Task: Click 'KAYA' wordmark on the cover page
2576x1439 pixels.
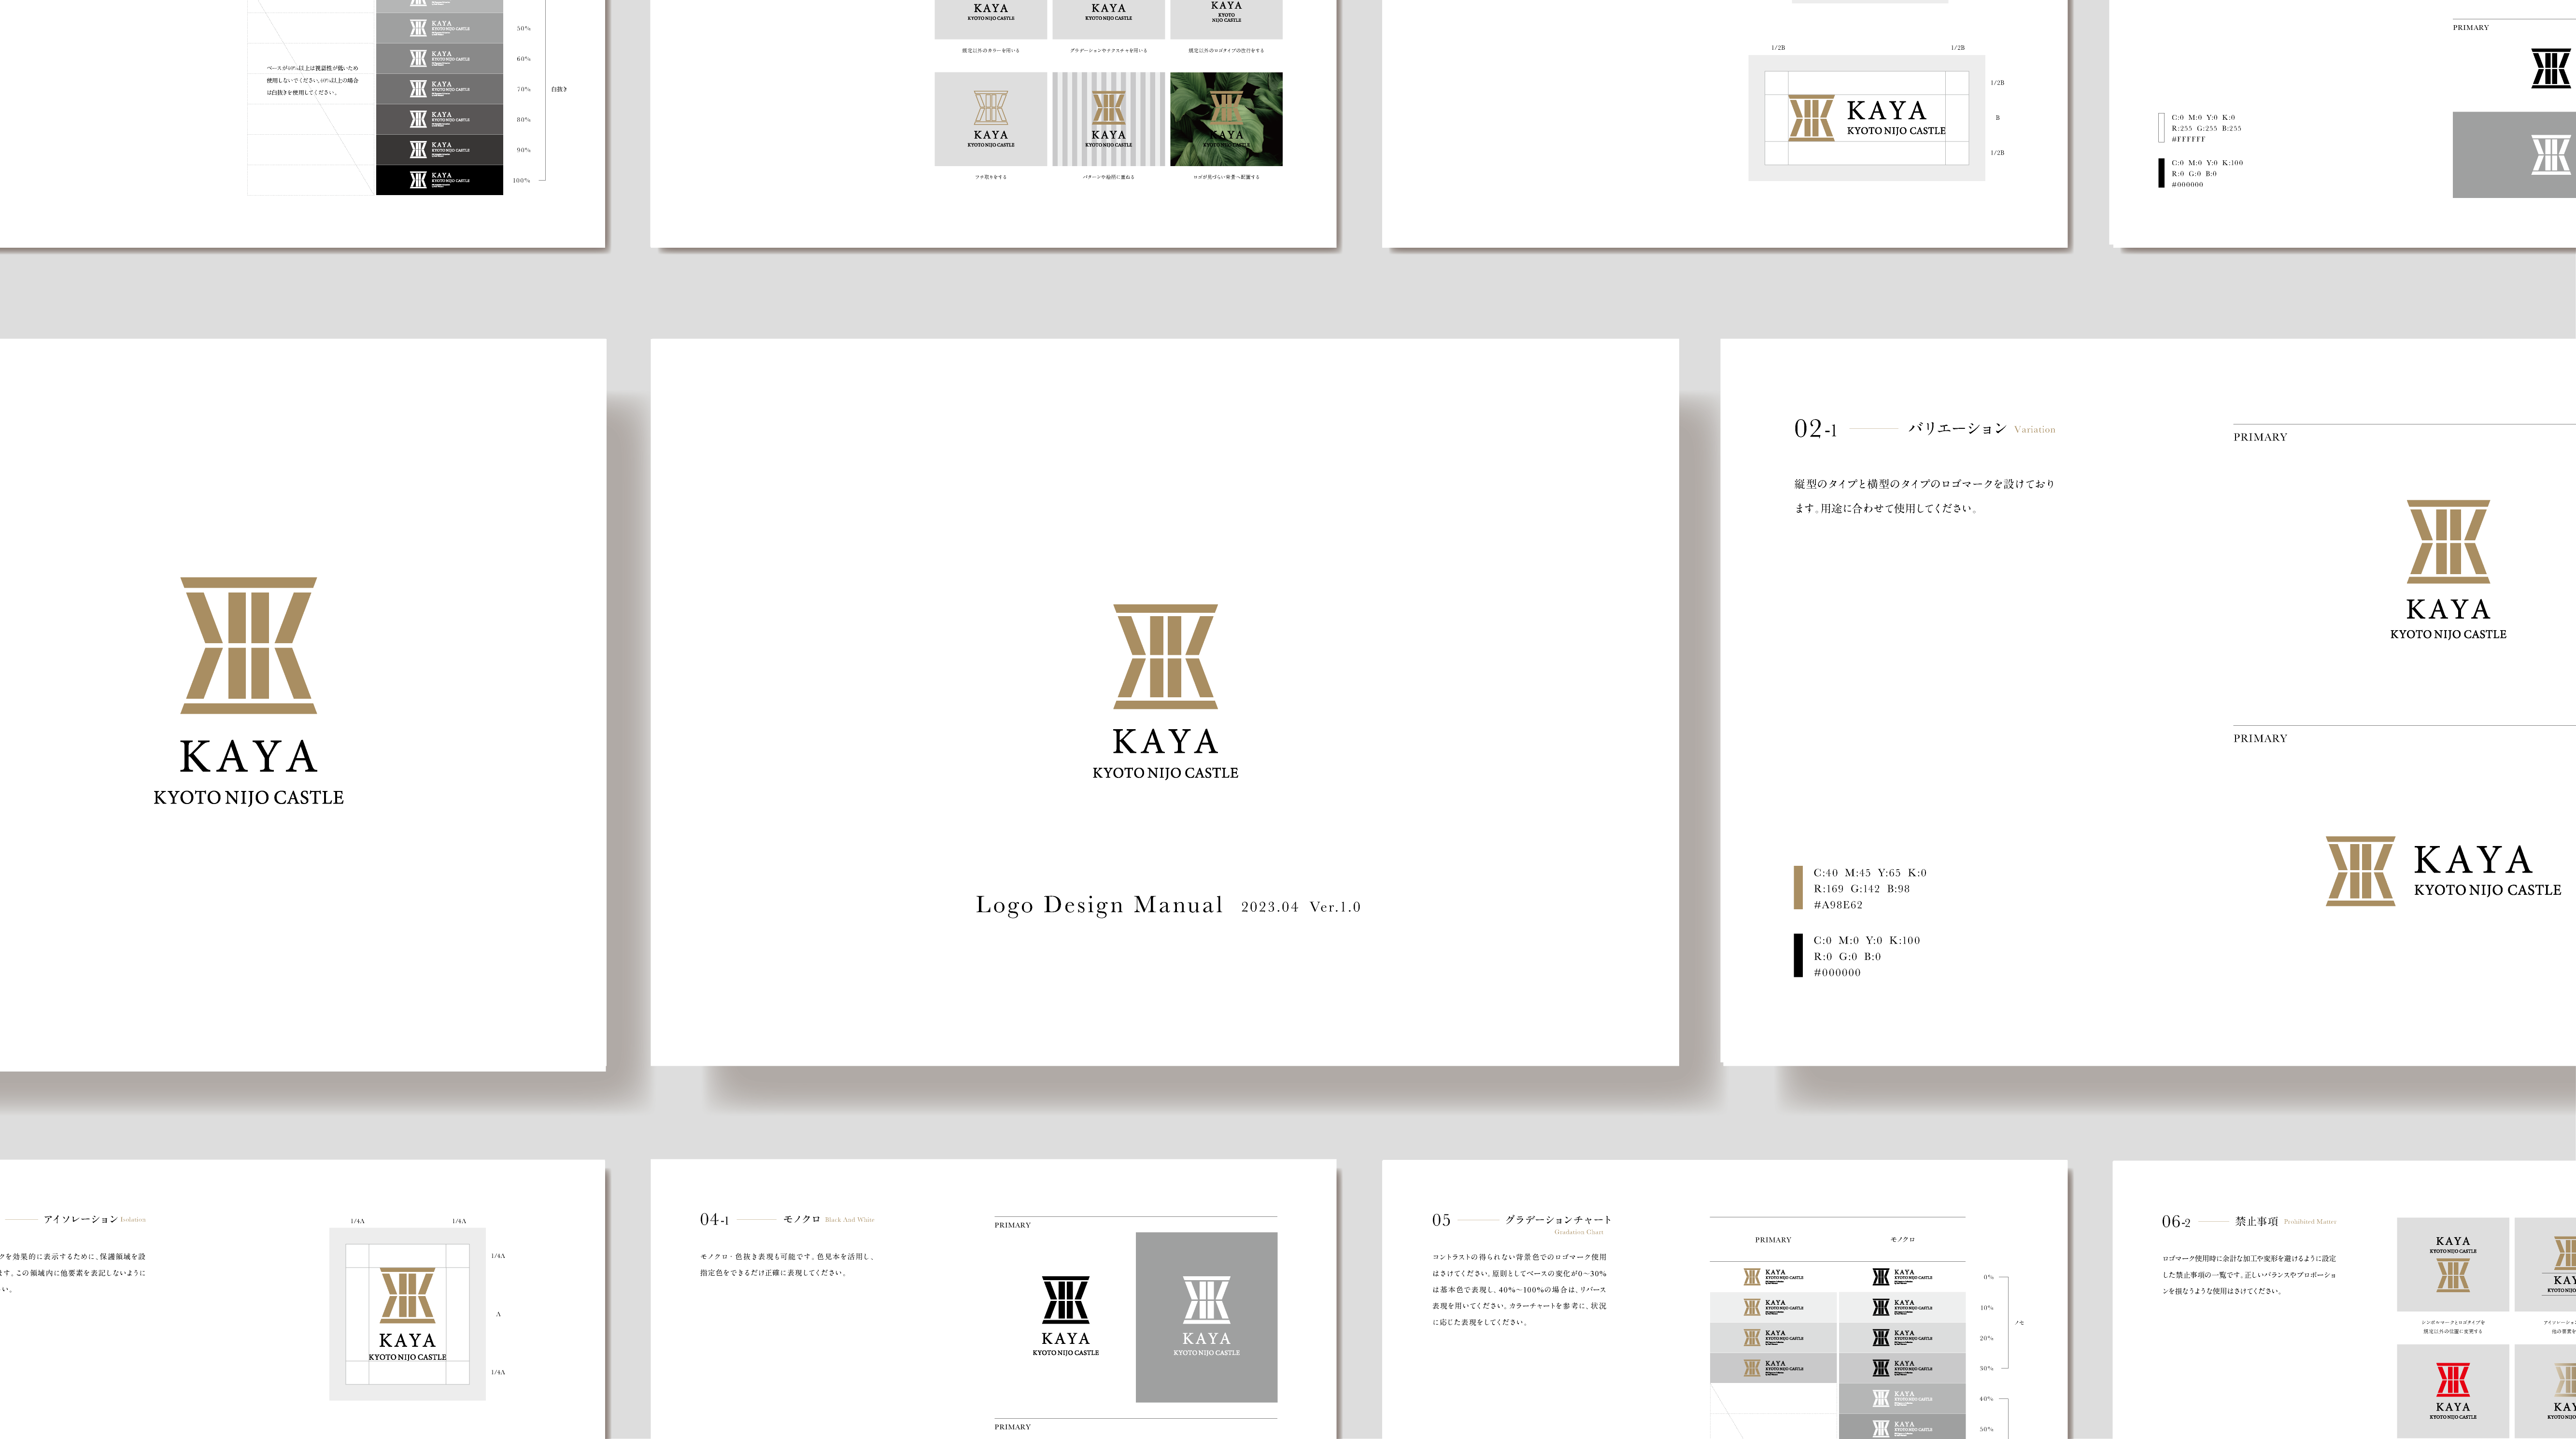Action: point(1165,742)
